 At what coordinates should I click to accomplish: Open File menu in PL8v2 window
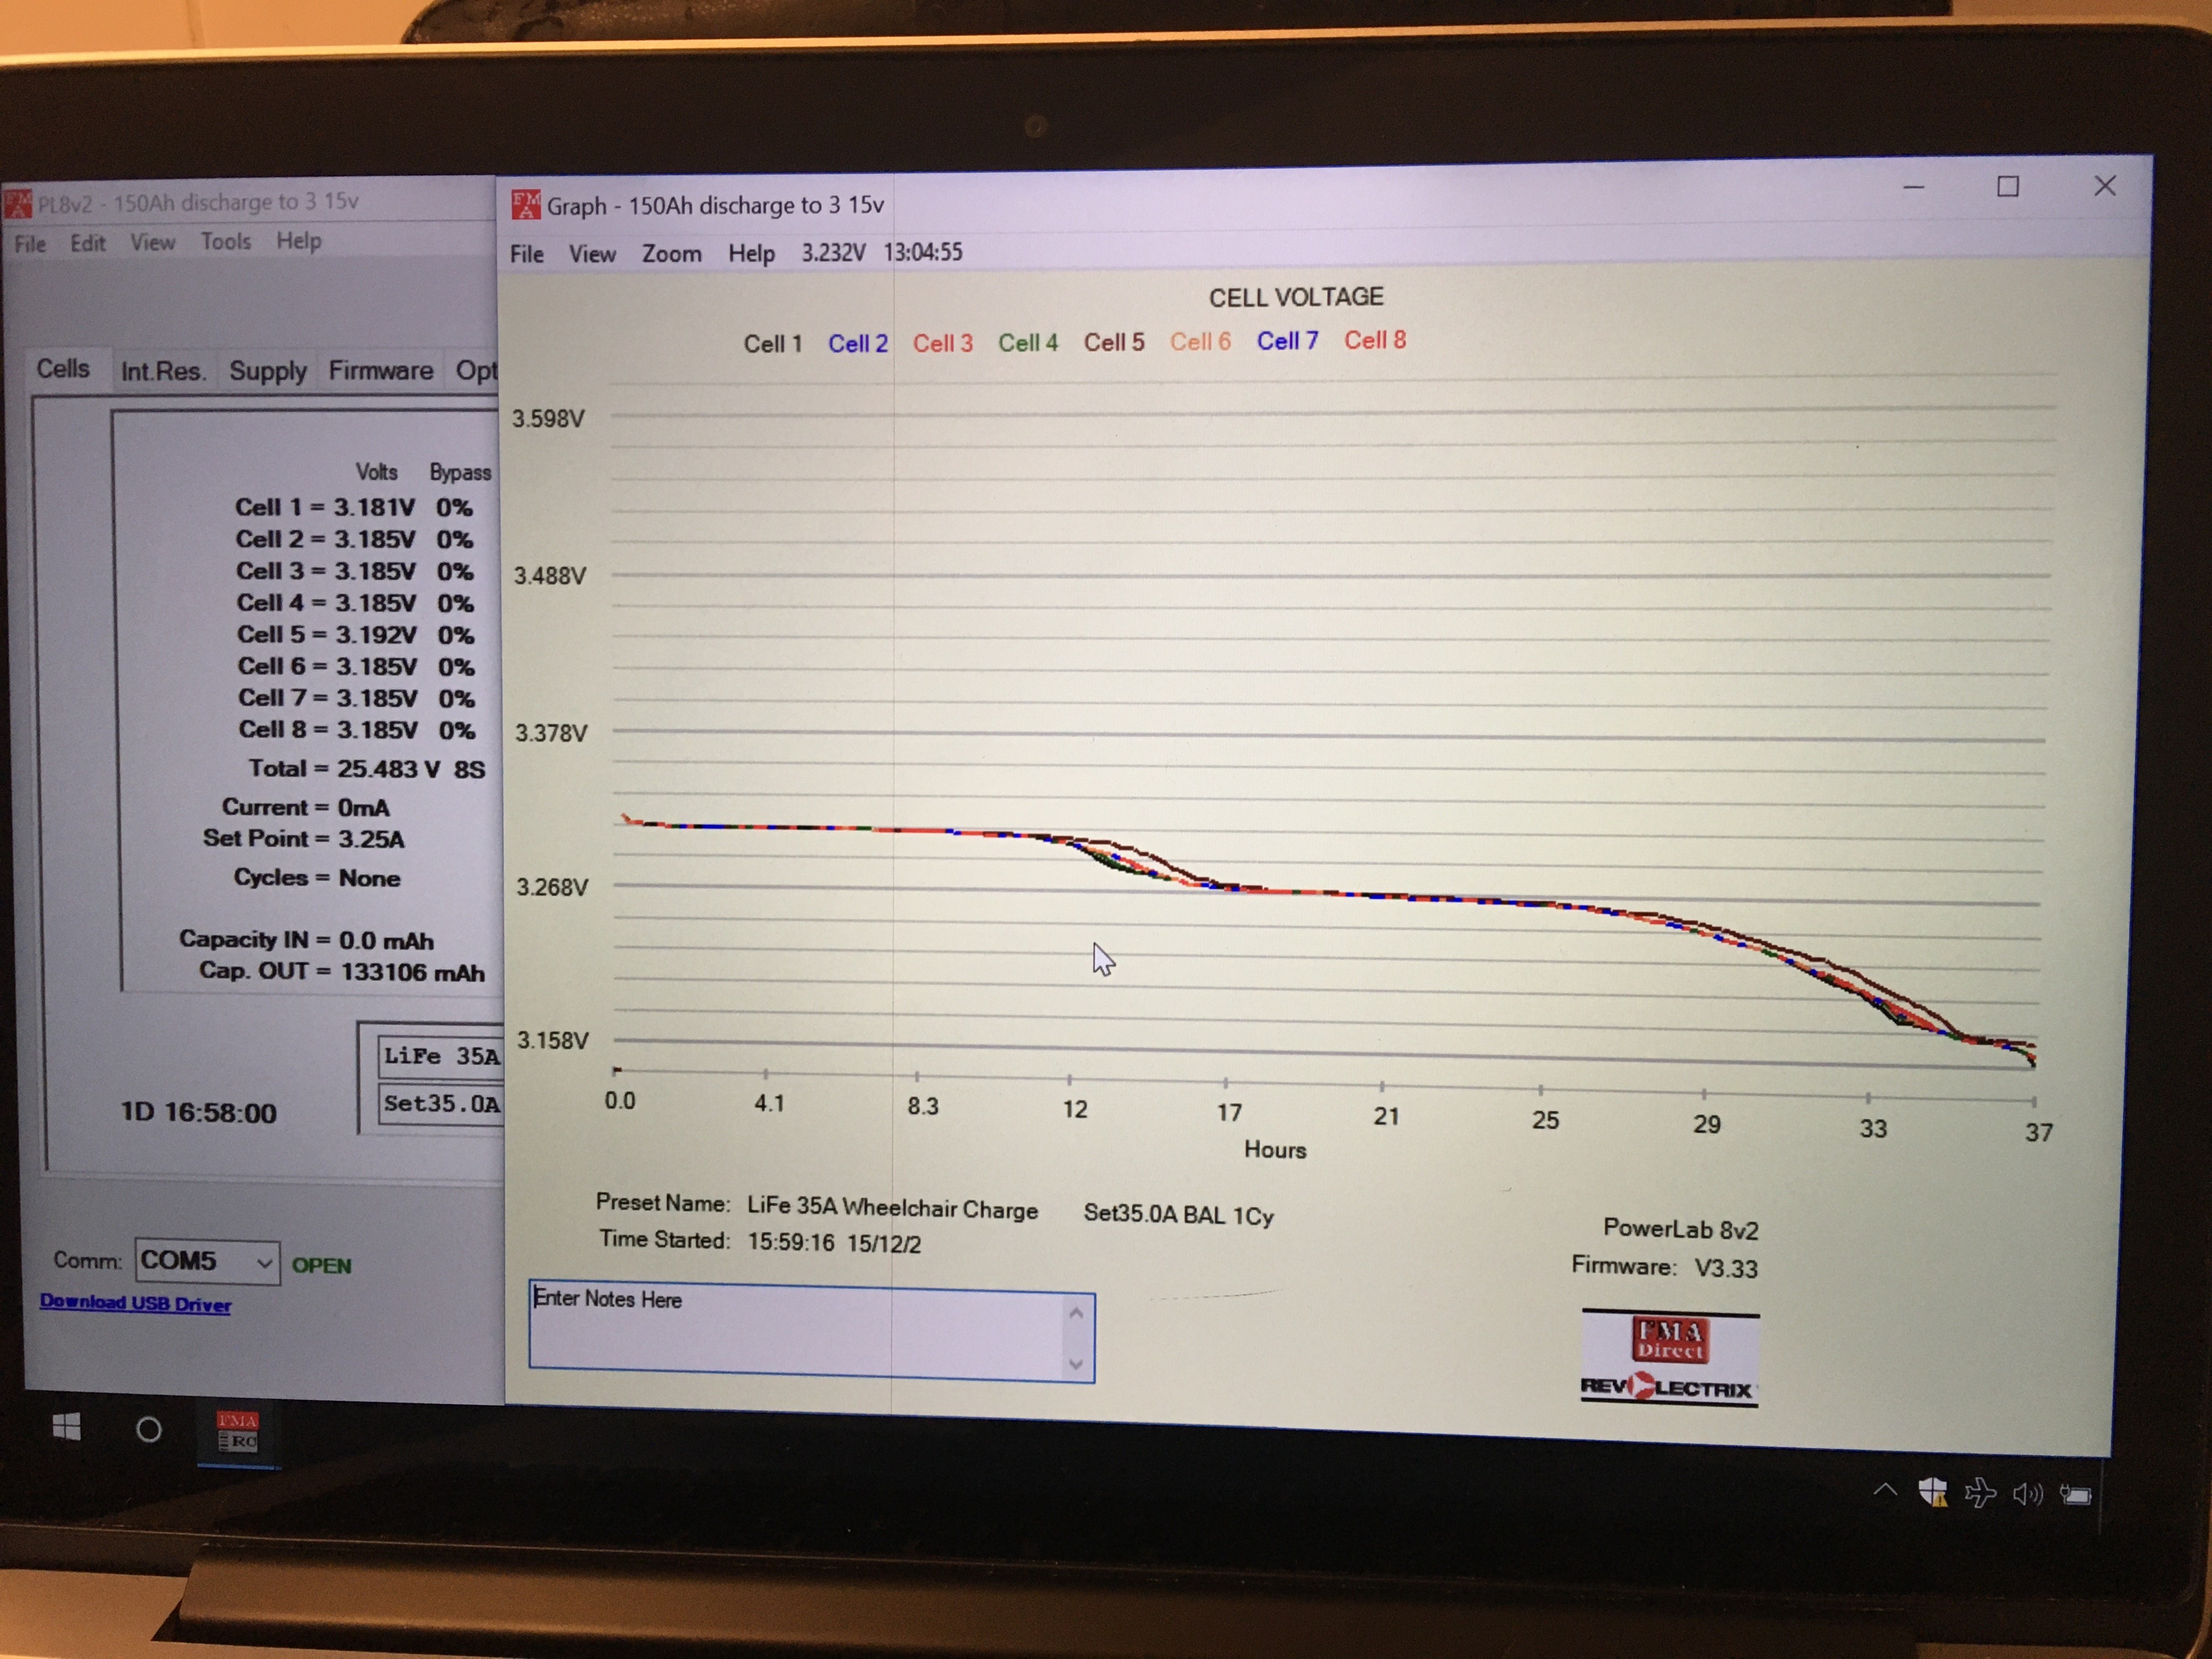pos(30,243)
